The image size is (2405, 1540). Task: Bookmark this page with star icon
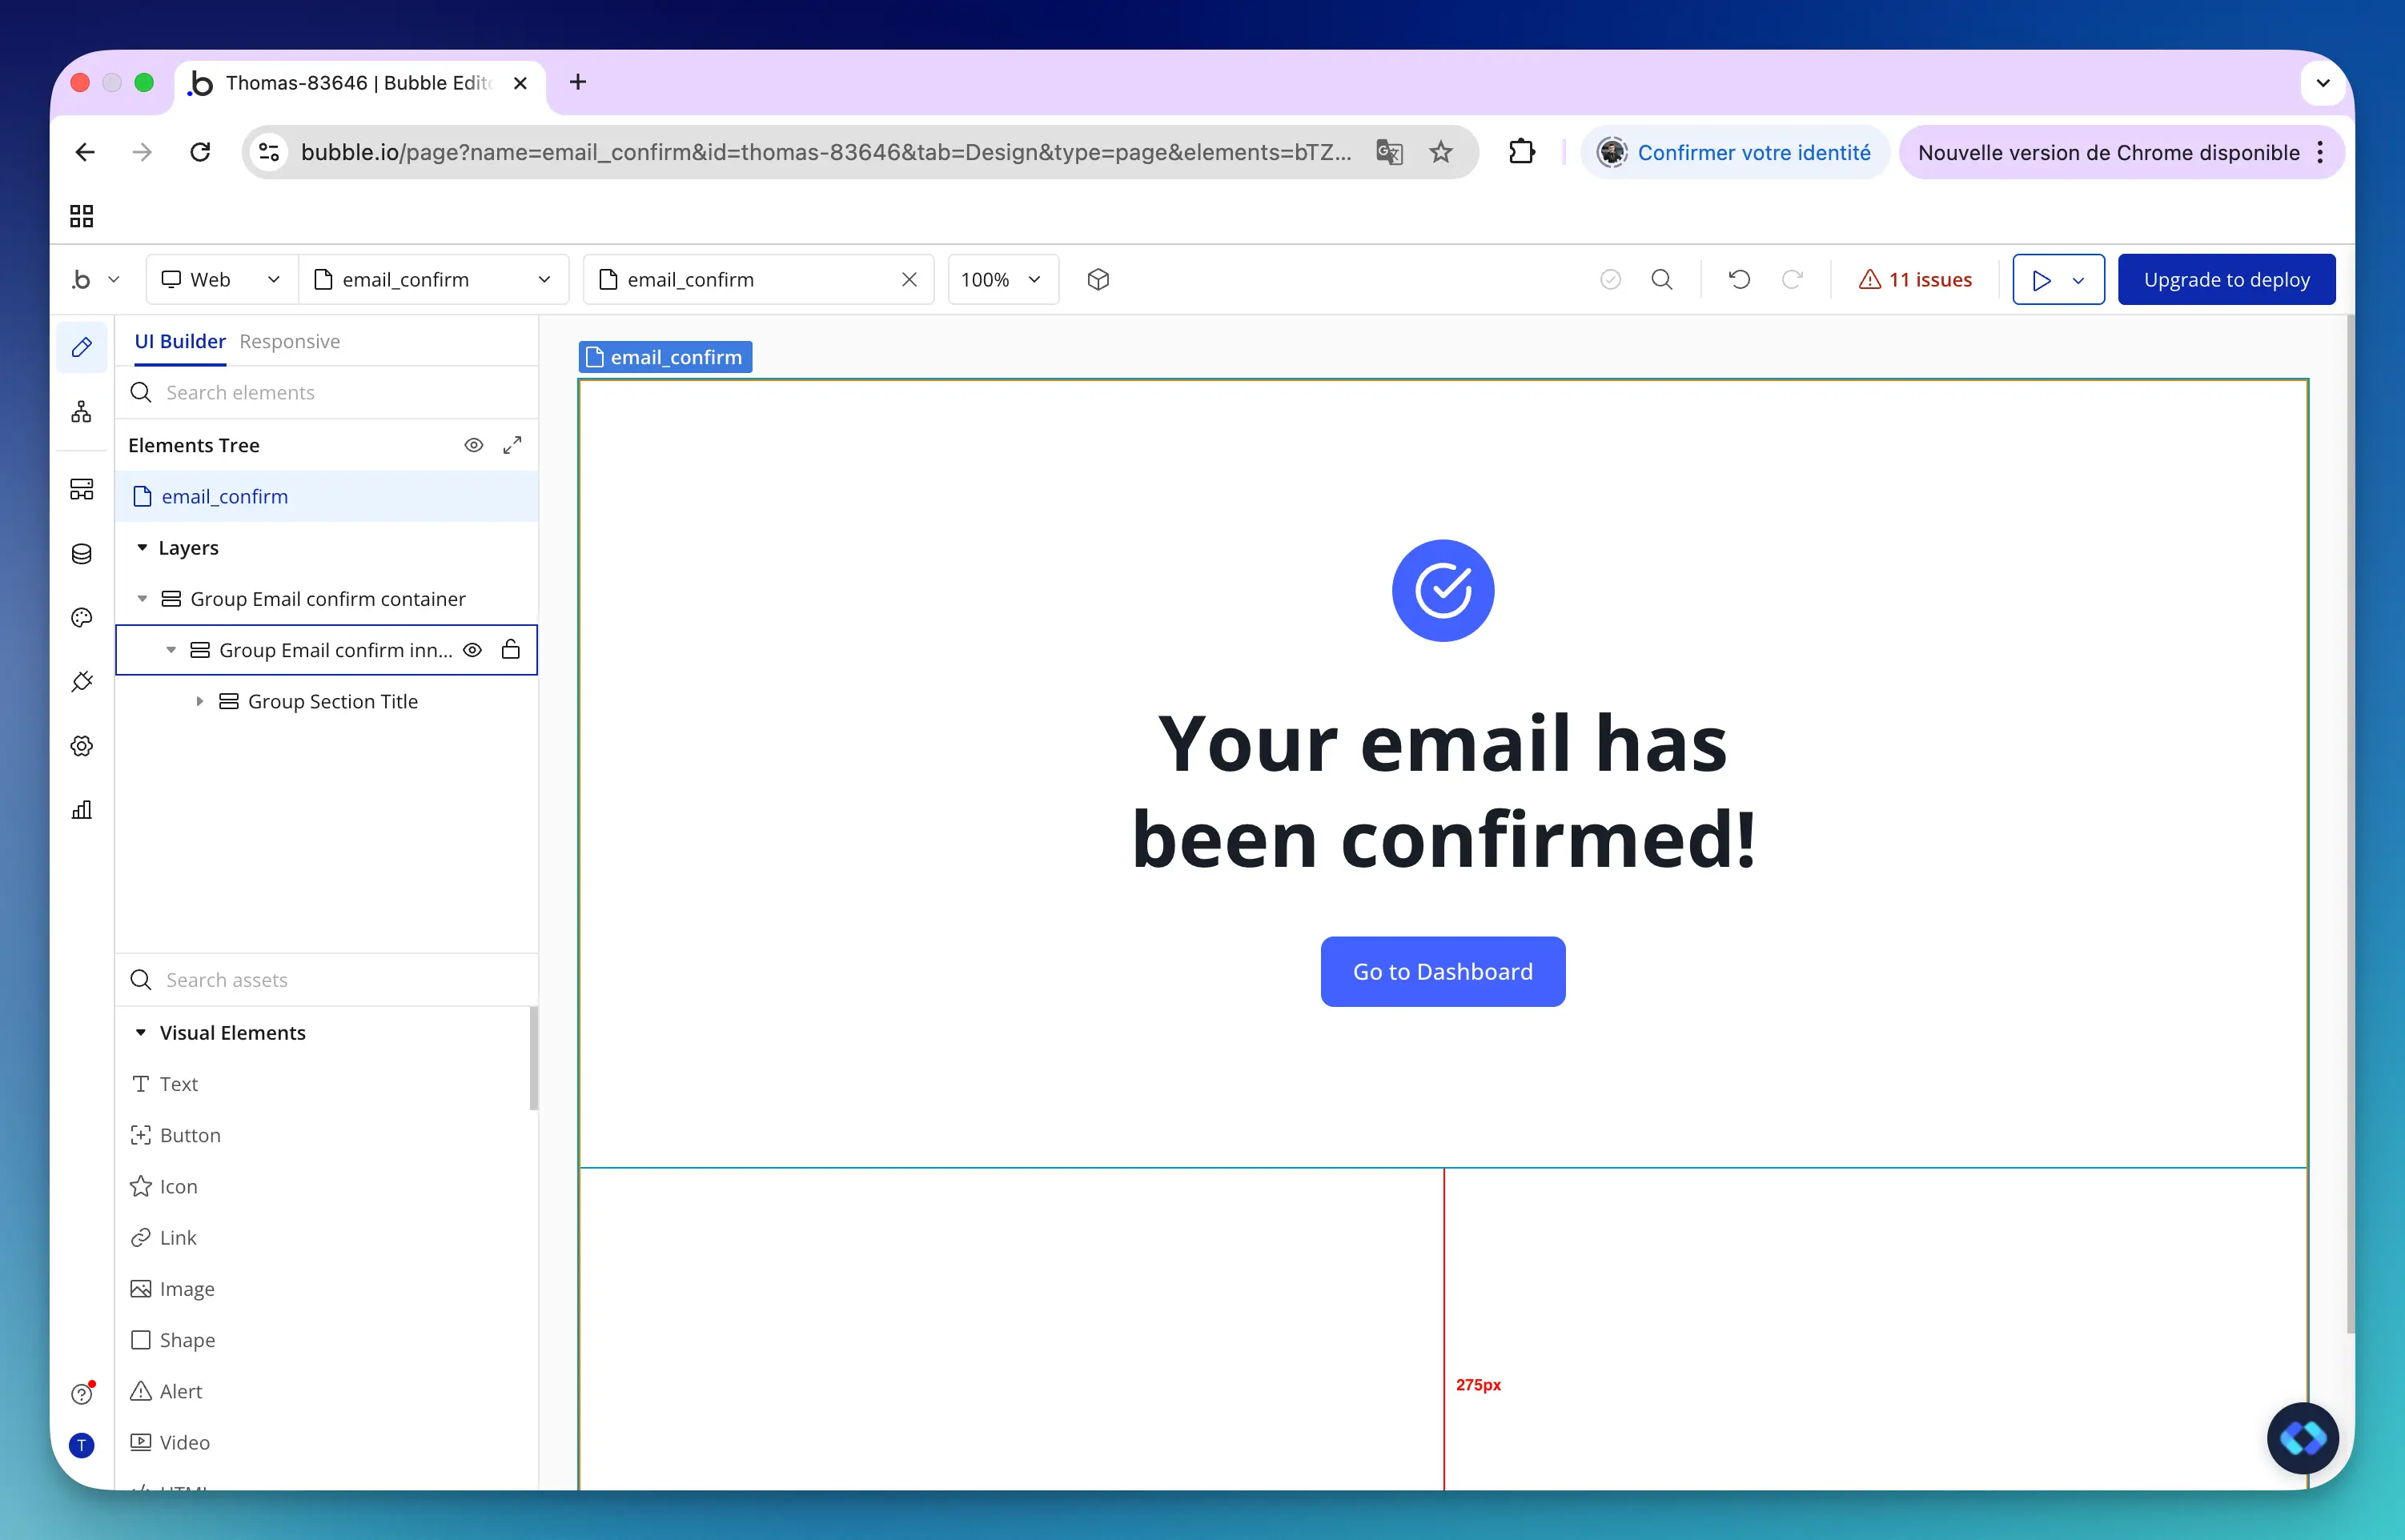pyautogui.click(x=1440, y=152)
